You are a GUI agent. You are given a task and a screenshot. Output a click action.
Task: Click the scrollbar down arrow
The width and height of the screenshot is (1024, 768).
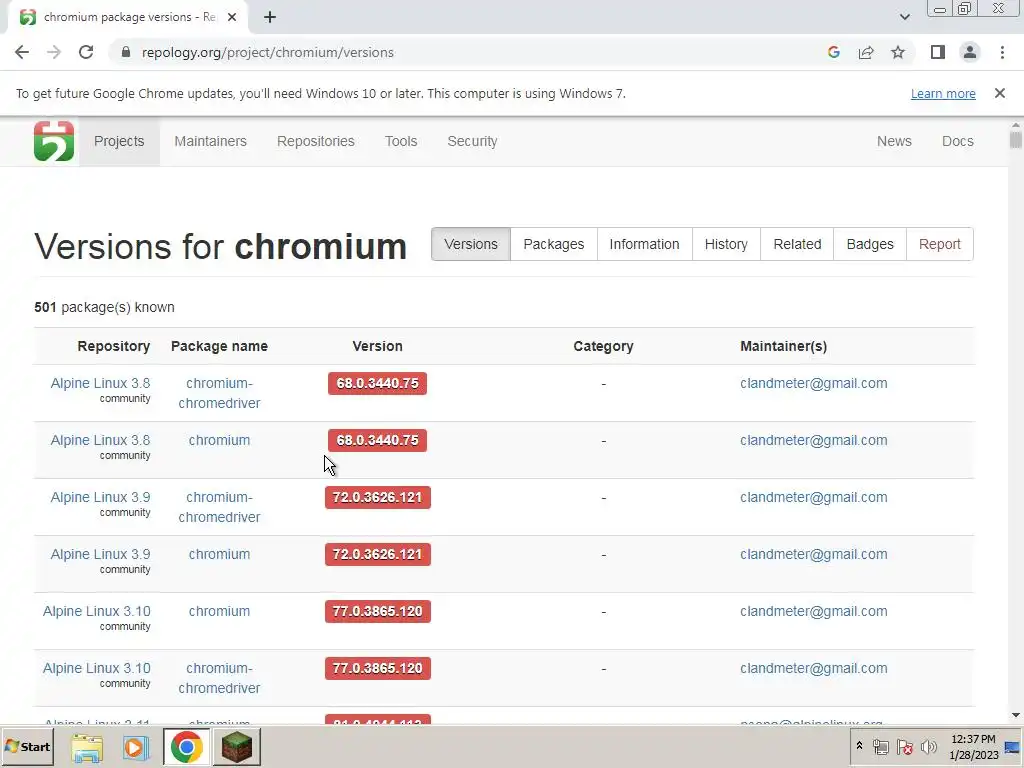1016,715
